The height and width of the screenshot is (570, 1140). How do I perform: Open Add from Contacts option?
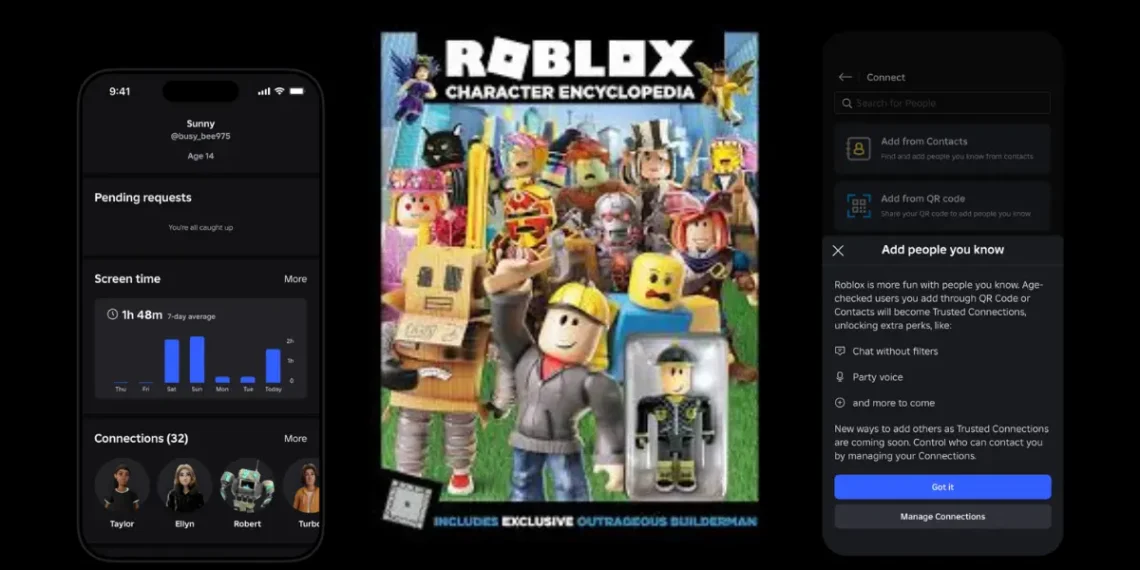[942, 148]
